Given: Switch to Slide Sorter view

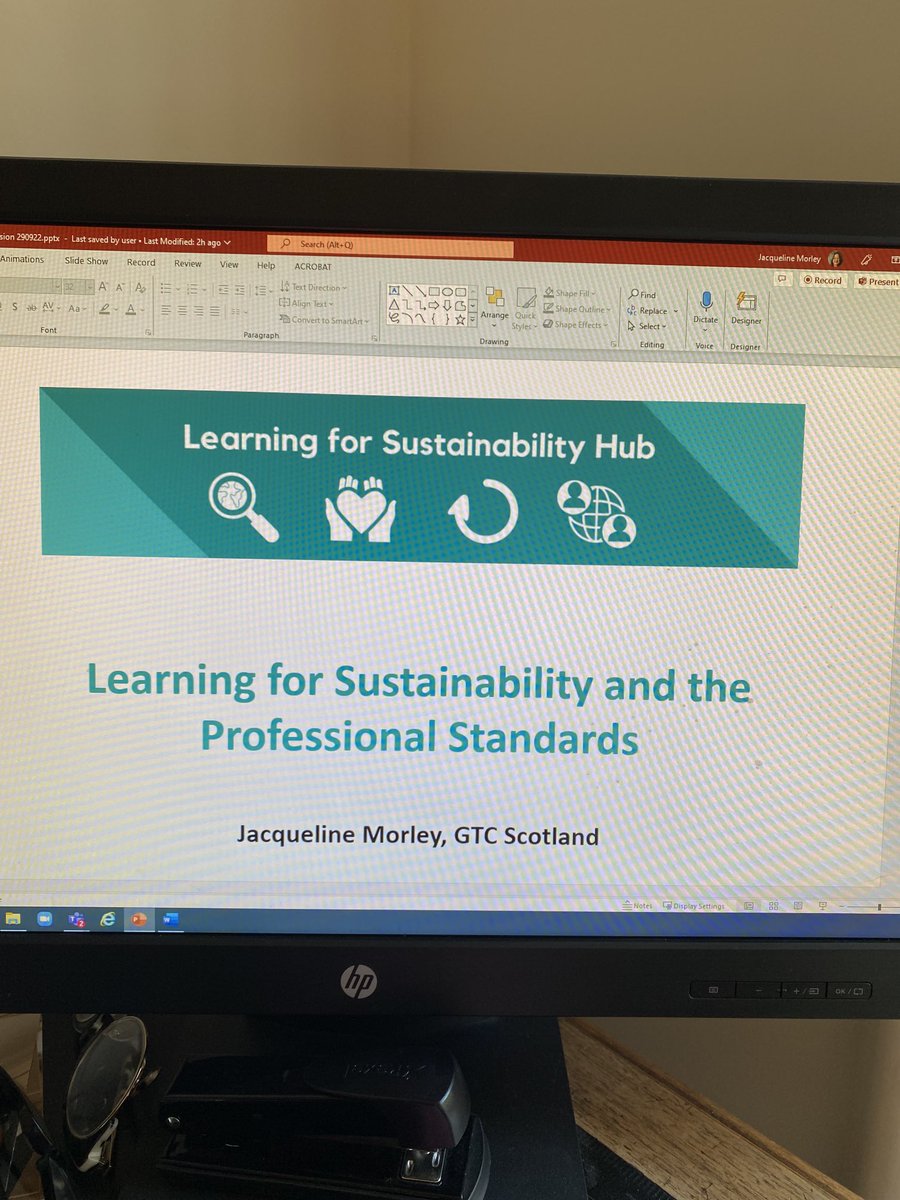Looking at the screenshot, I should [x=773, y=906].
